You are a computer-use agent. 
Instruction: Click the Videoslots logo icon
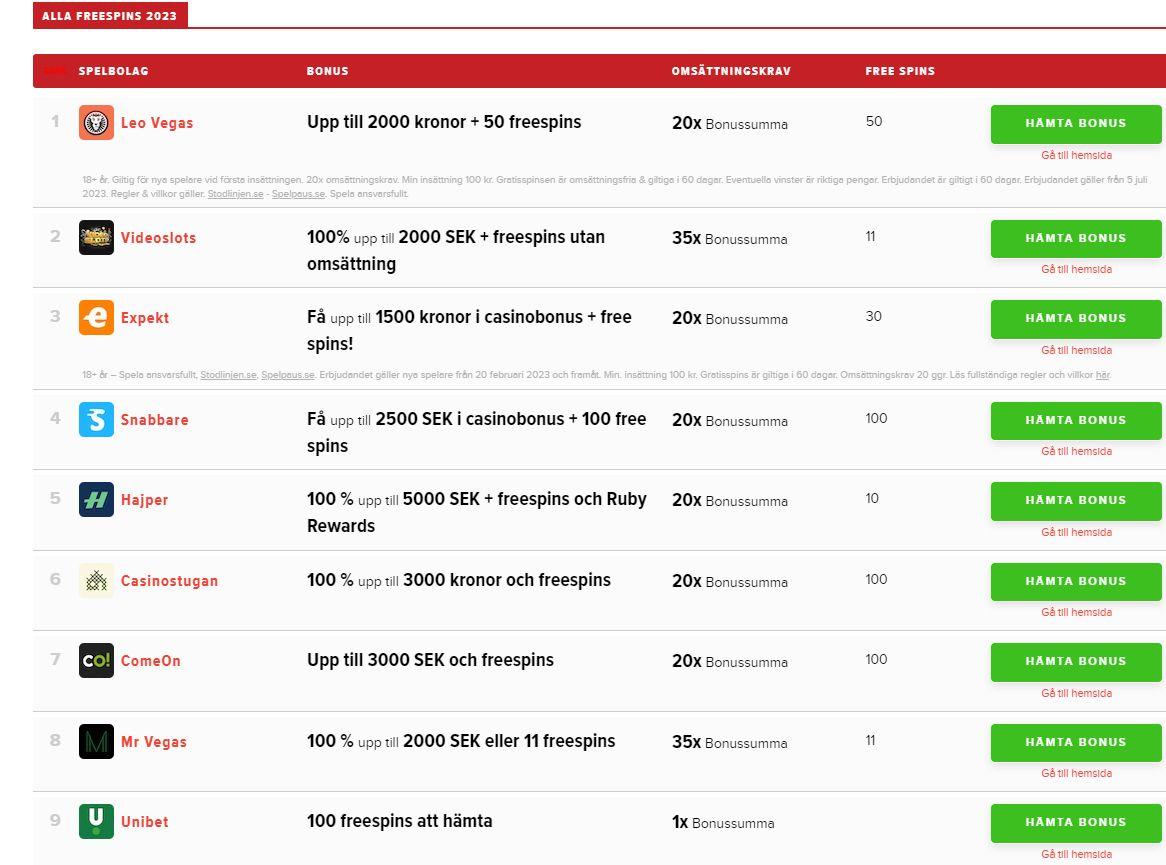[96, 238]
